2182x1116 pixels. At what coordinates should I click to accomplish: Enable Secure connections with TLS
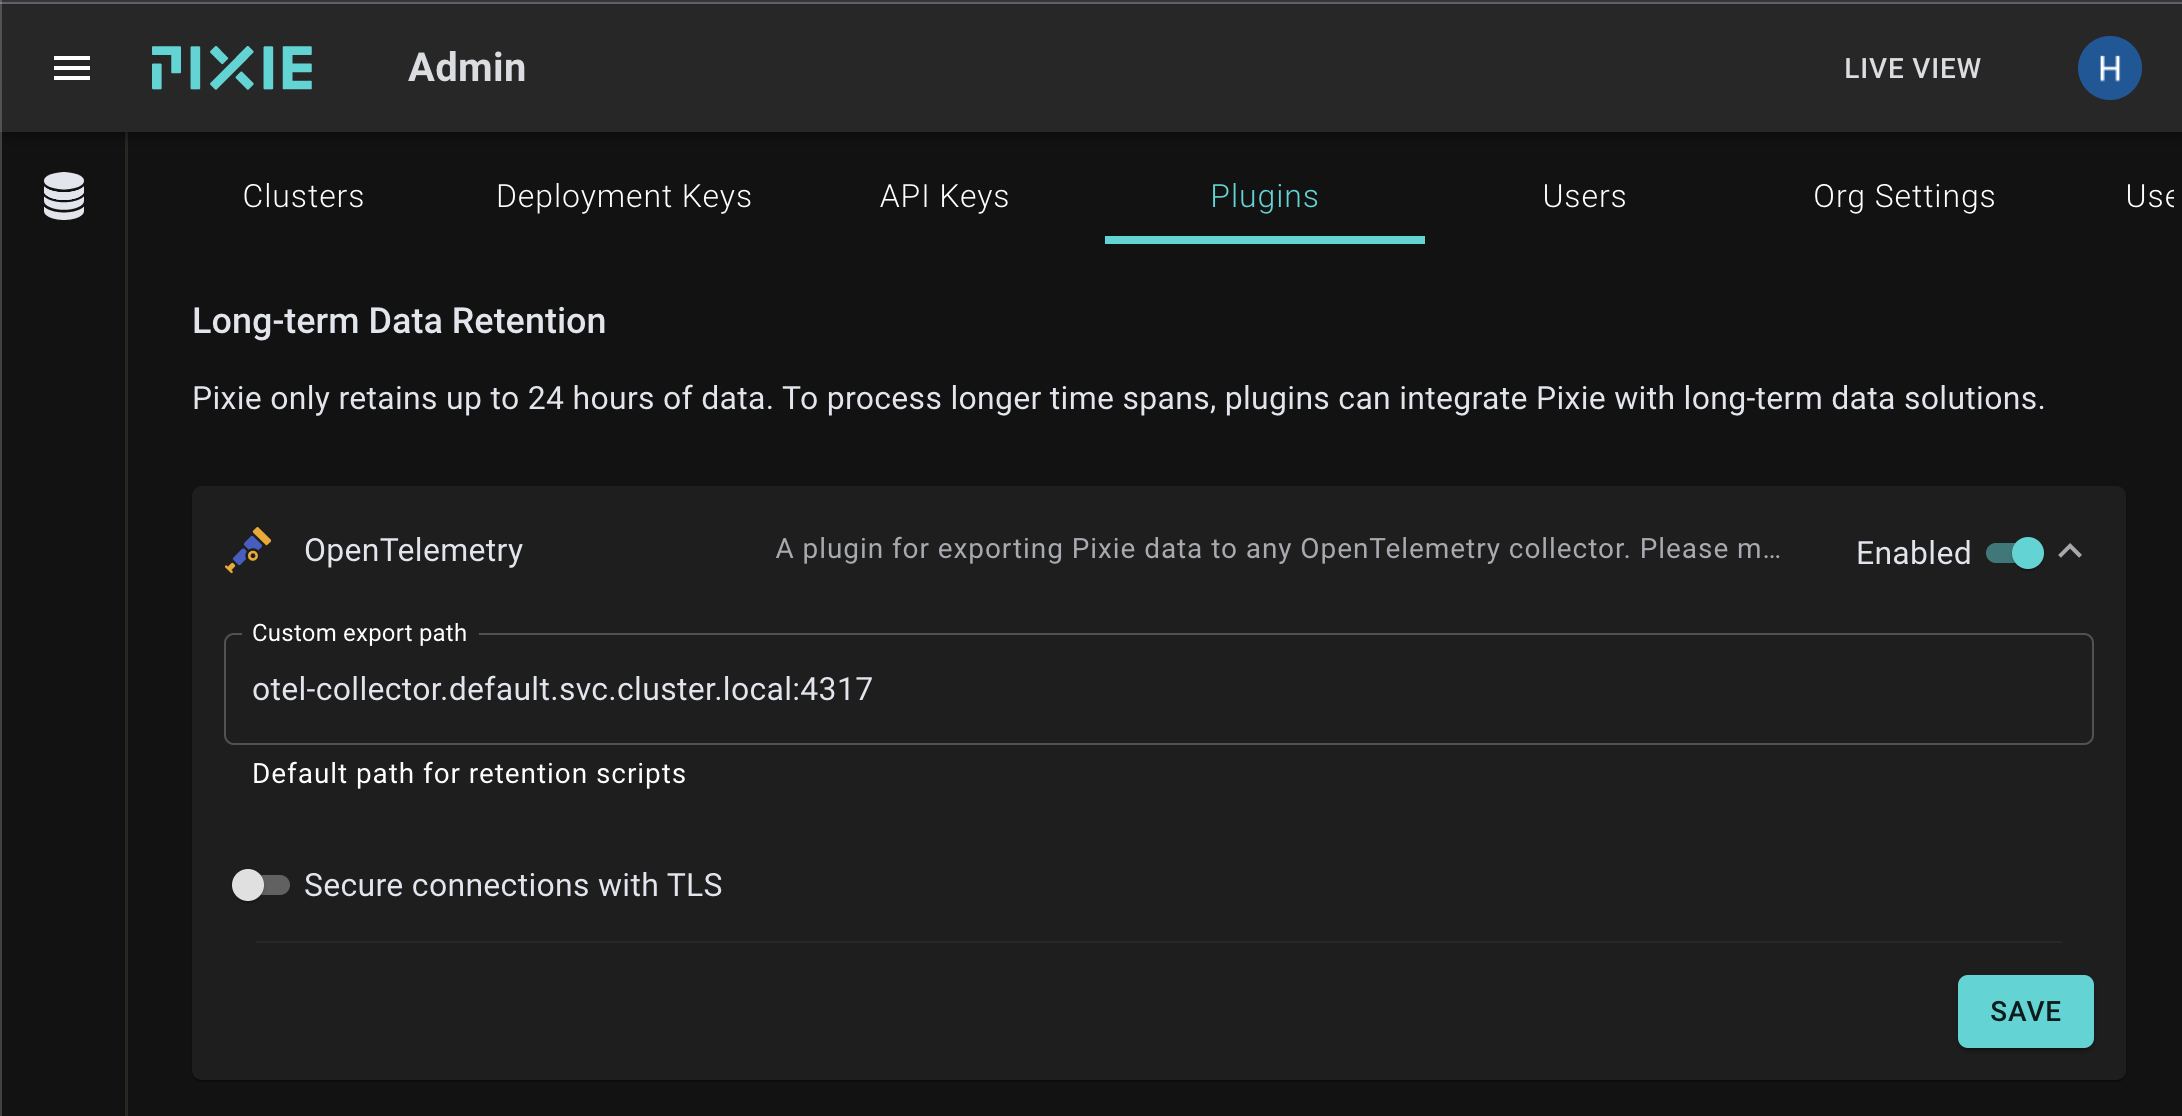coord(260,885)
